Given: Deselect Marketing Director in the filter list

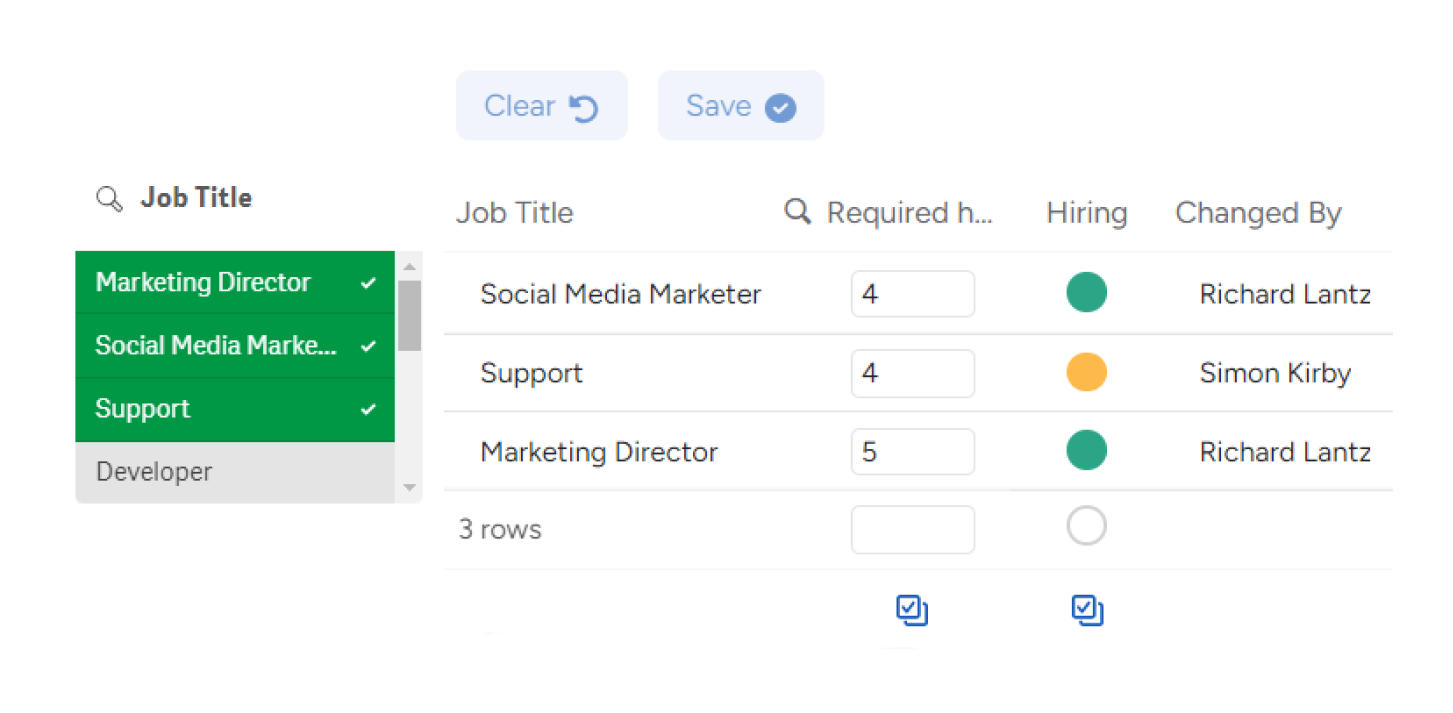Looking at the screenshot, I should [x=235, y=283].
